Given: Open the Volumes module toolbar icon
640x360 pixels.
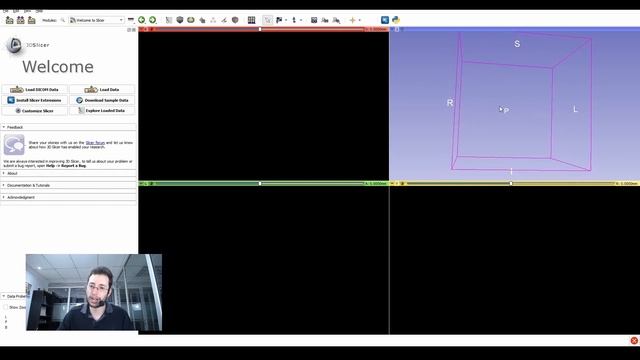Looking at the screenshot, I should point(180,20).
